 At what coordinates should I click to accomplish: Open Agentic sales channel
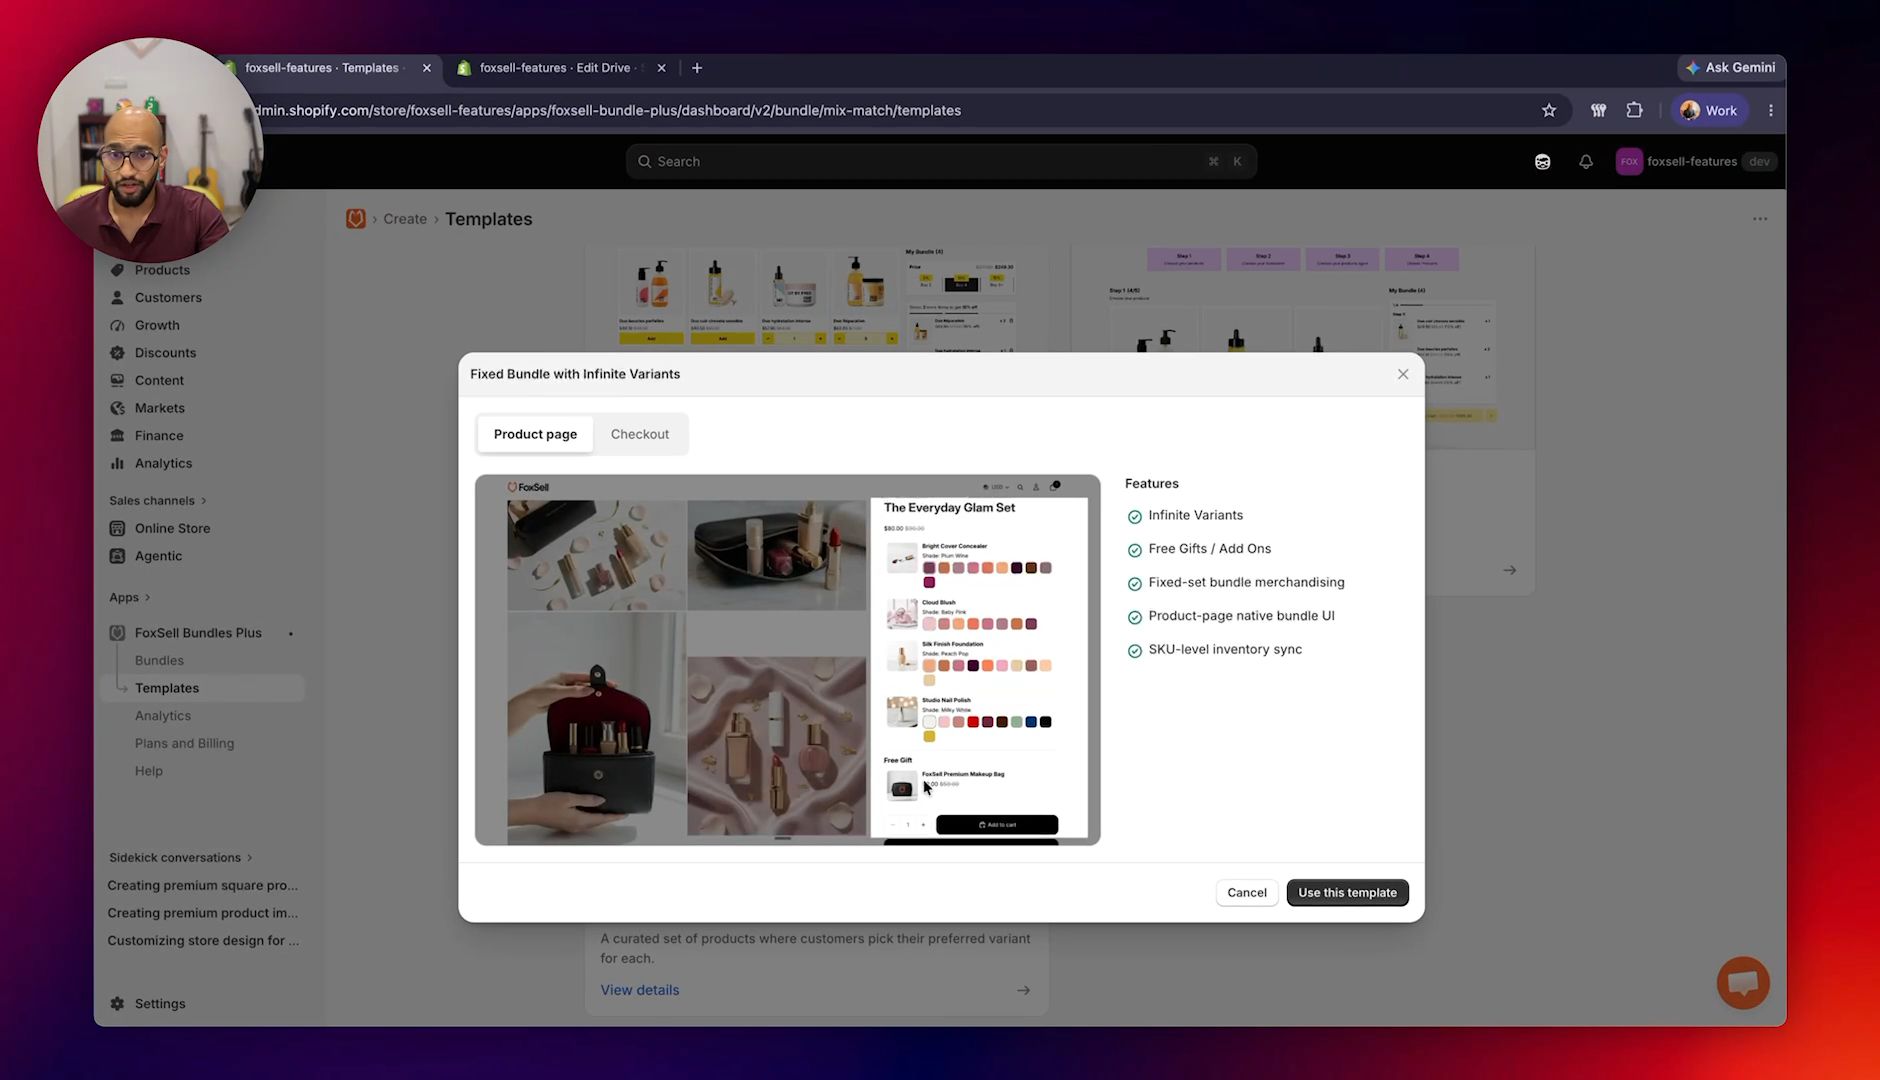coord(158,556)
